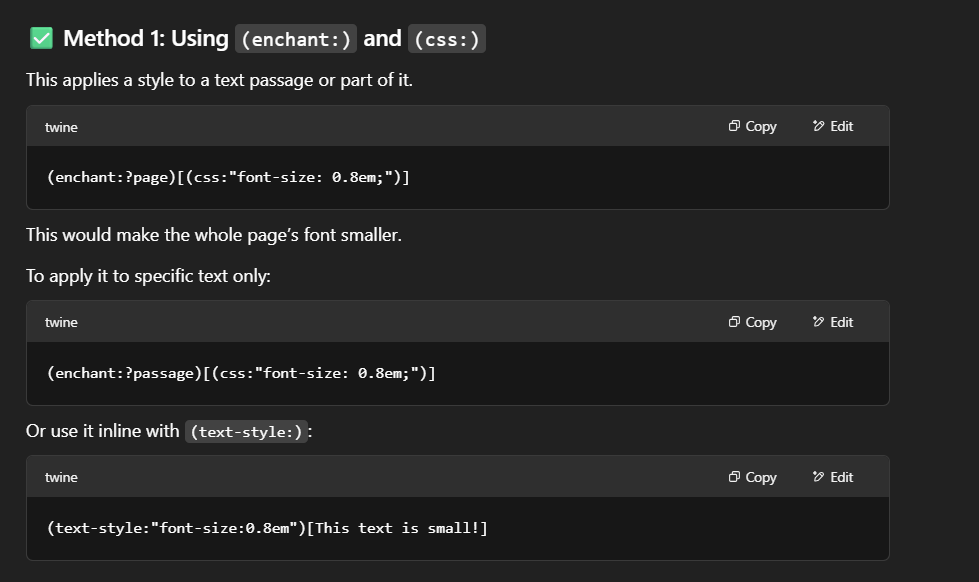The width and height of the screenshot is (979, 582).
Task: Click the twine label of the first code block
Action: [61, 127]
